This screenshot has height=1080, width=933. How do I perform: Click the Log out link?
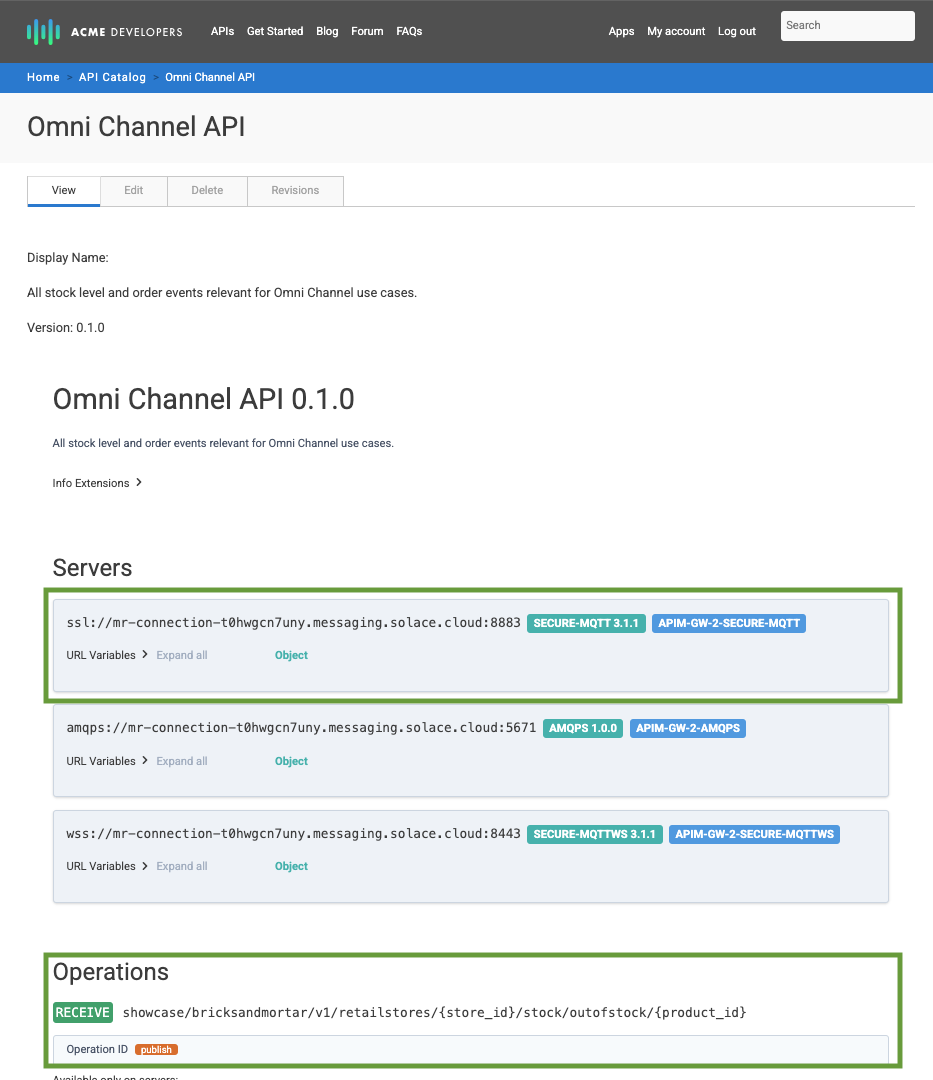(x=736, y=31)
